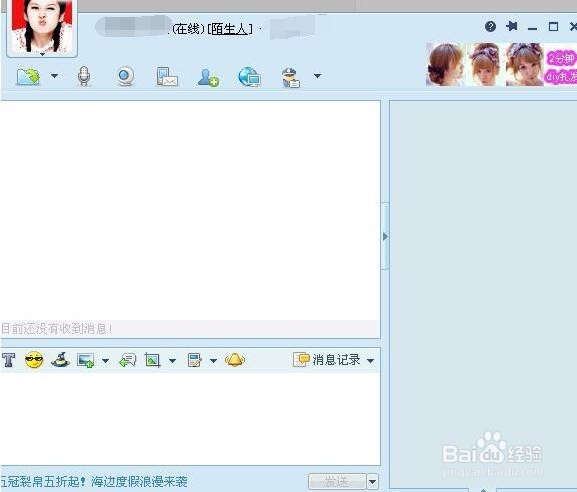Expand the notepad icon dropdown arrow
This screenshot has width=577, height=492.
213,361
